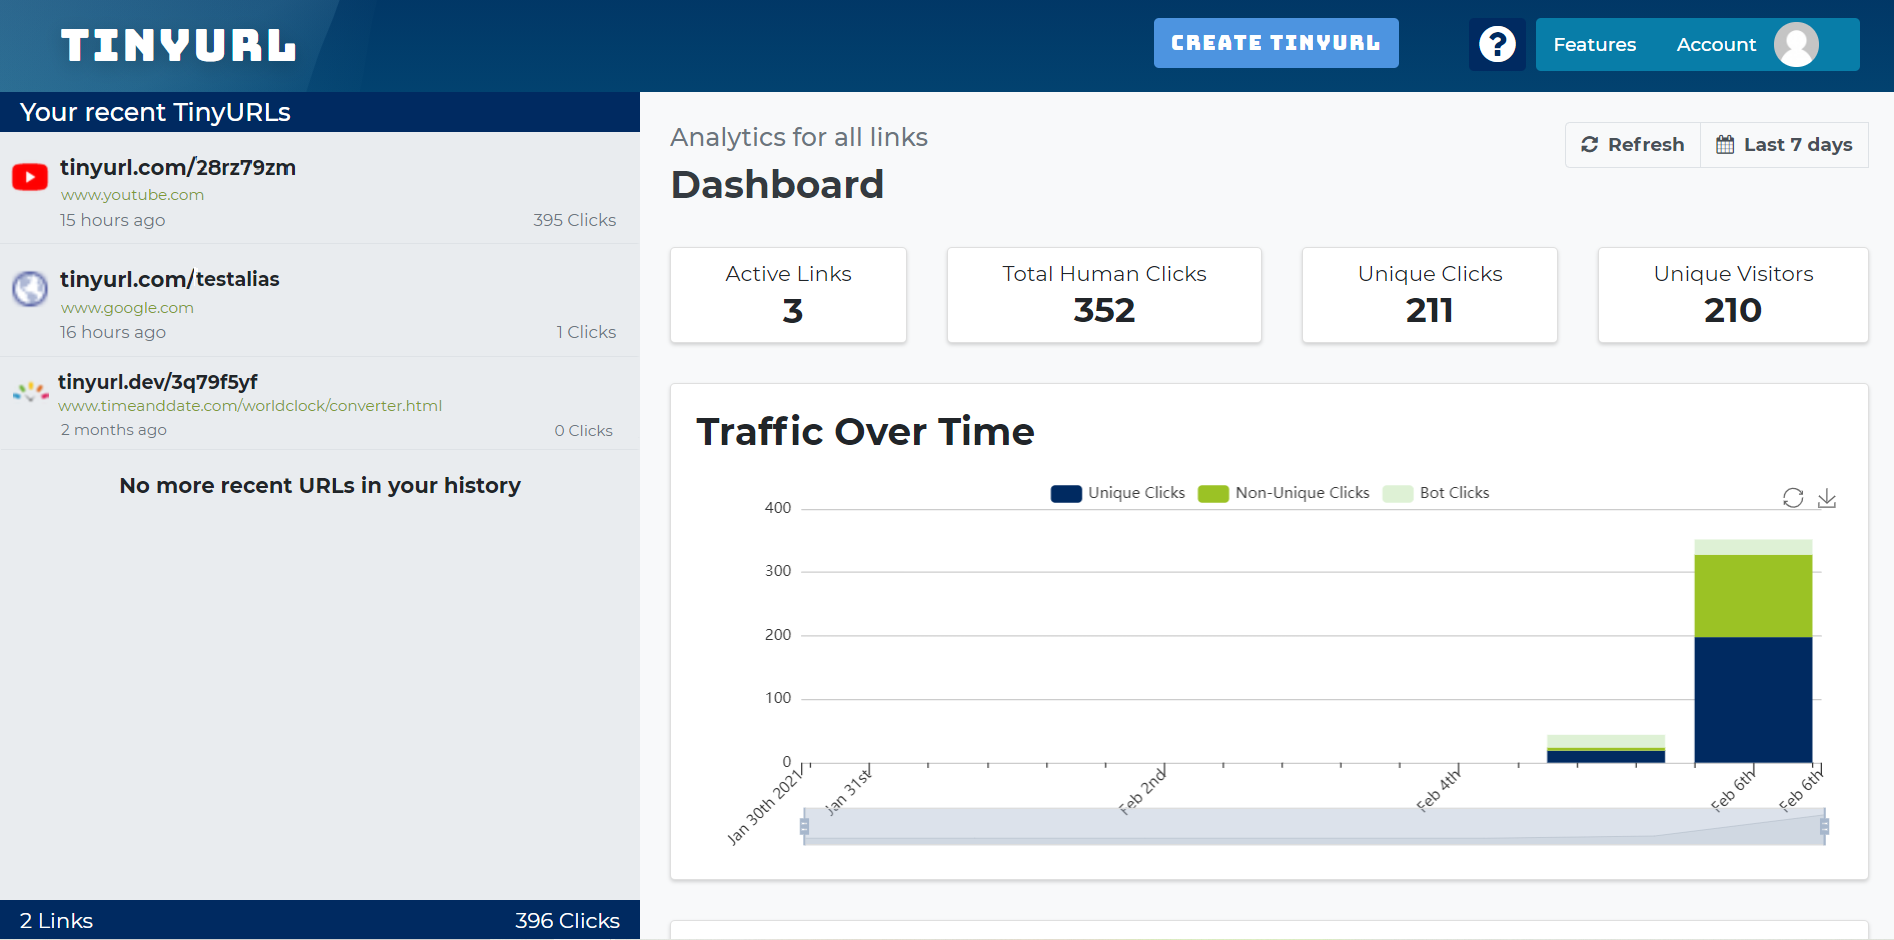Click the right handle of chart range slider
The width and height of the screenshot is (1894, 940).
1825,826
